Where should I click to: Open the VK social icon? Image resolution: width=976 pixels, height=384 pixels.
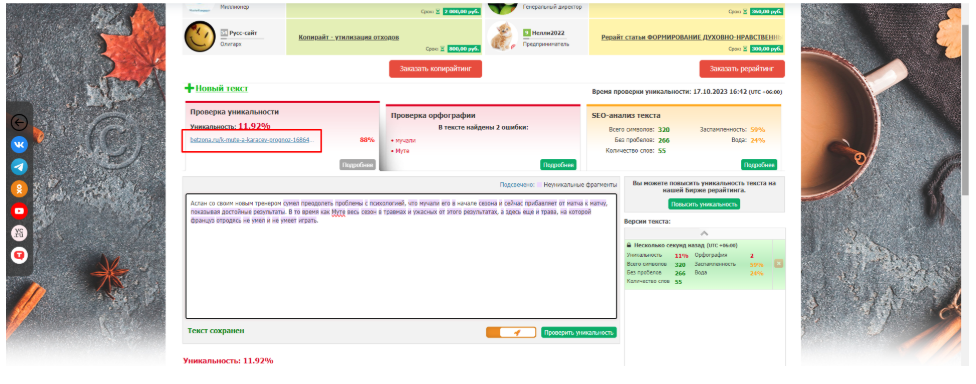tap(19, 145)
